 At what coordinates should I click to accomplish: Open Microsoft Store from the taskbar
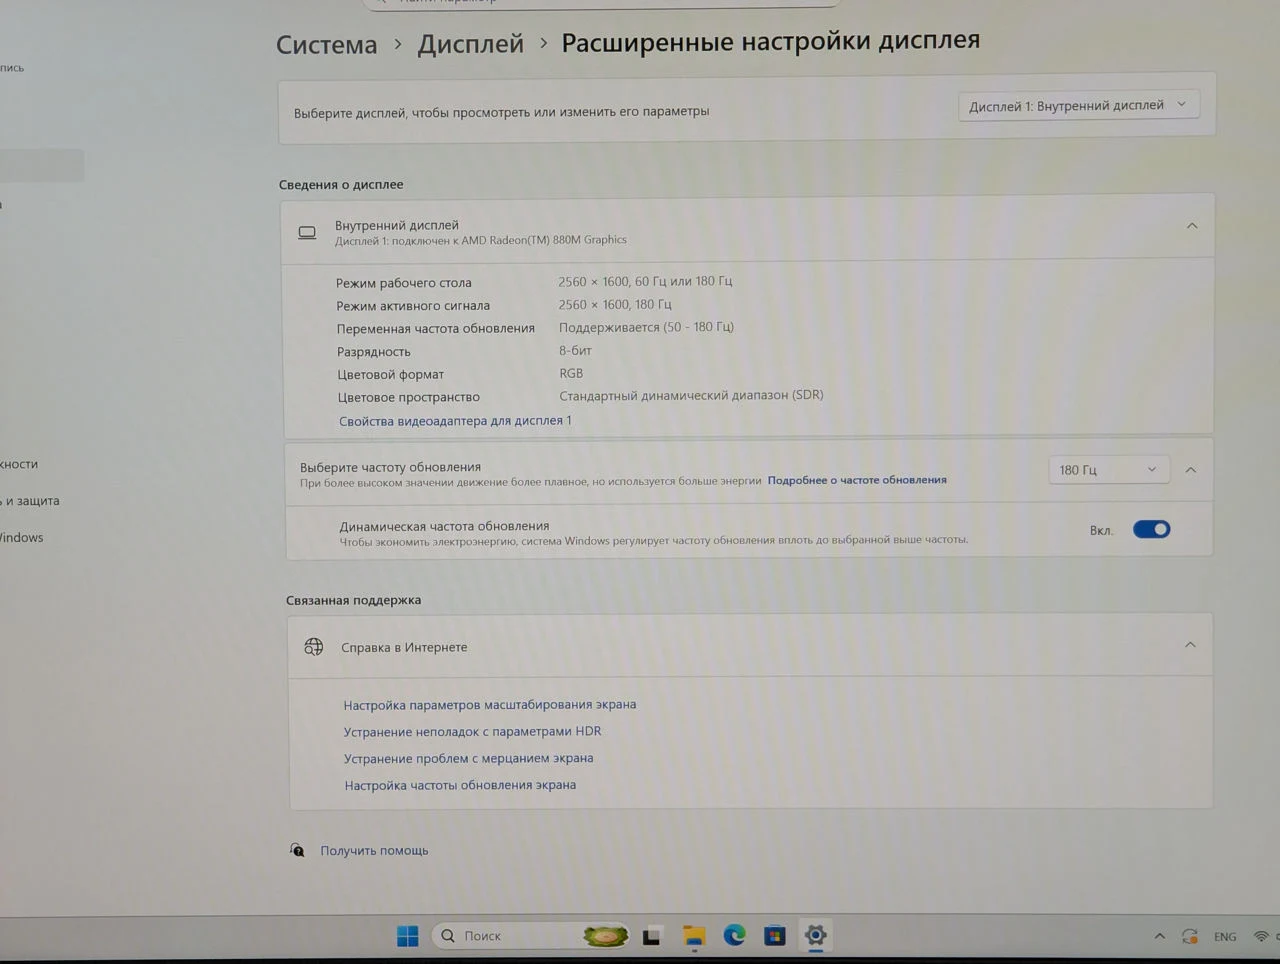click(x=775, y=936)
